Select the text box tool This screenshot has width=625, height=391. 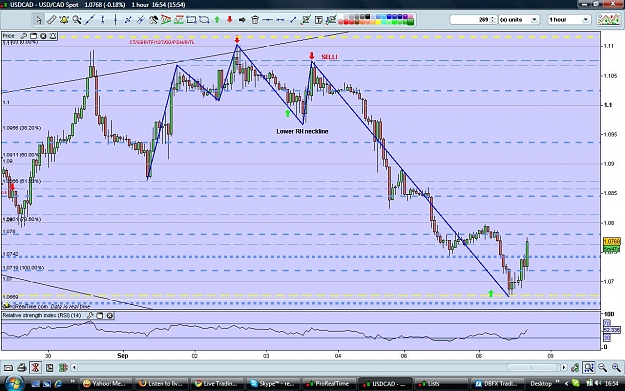pos(318,20)
